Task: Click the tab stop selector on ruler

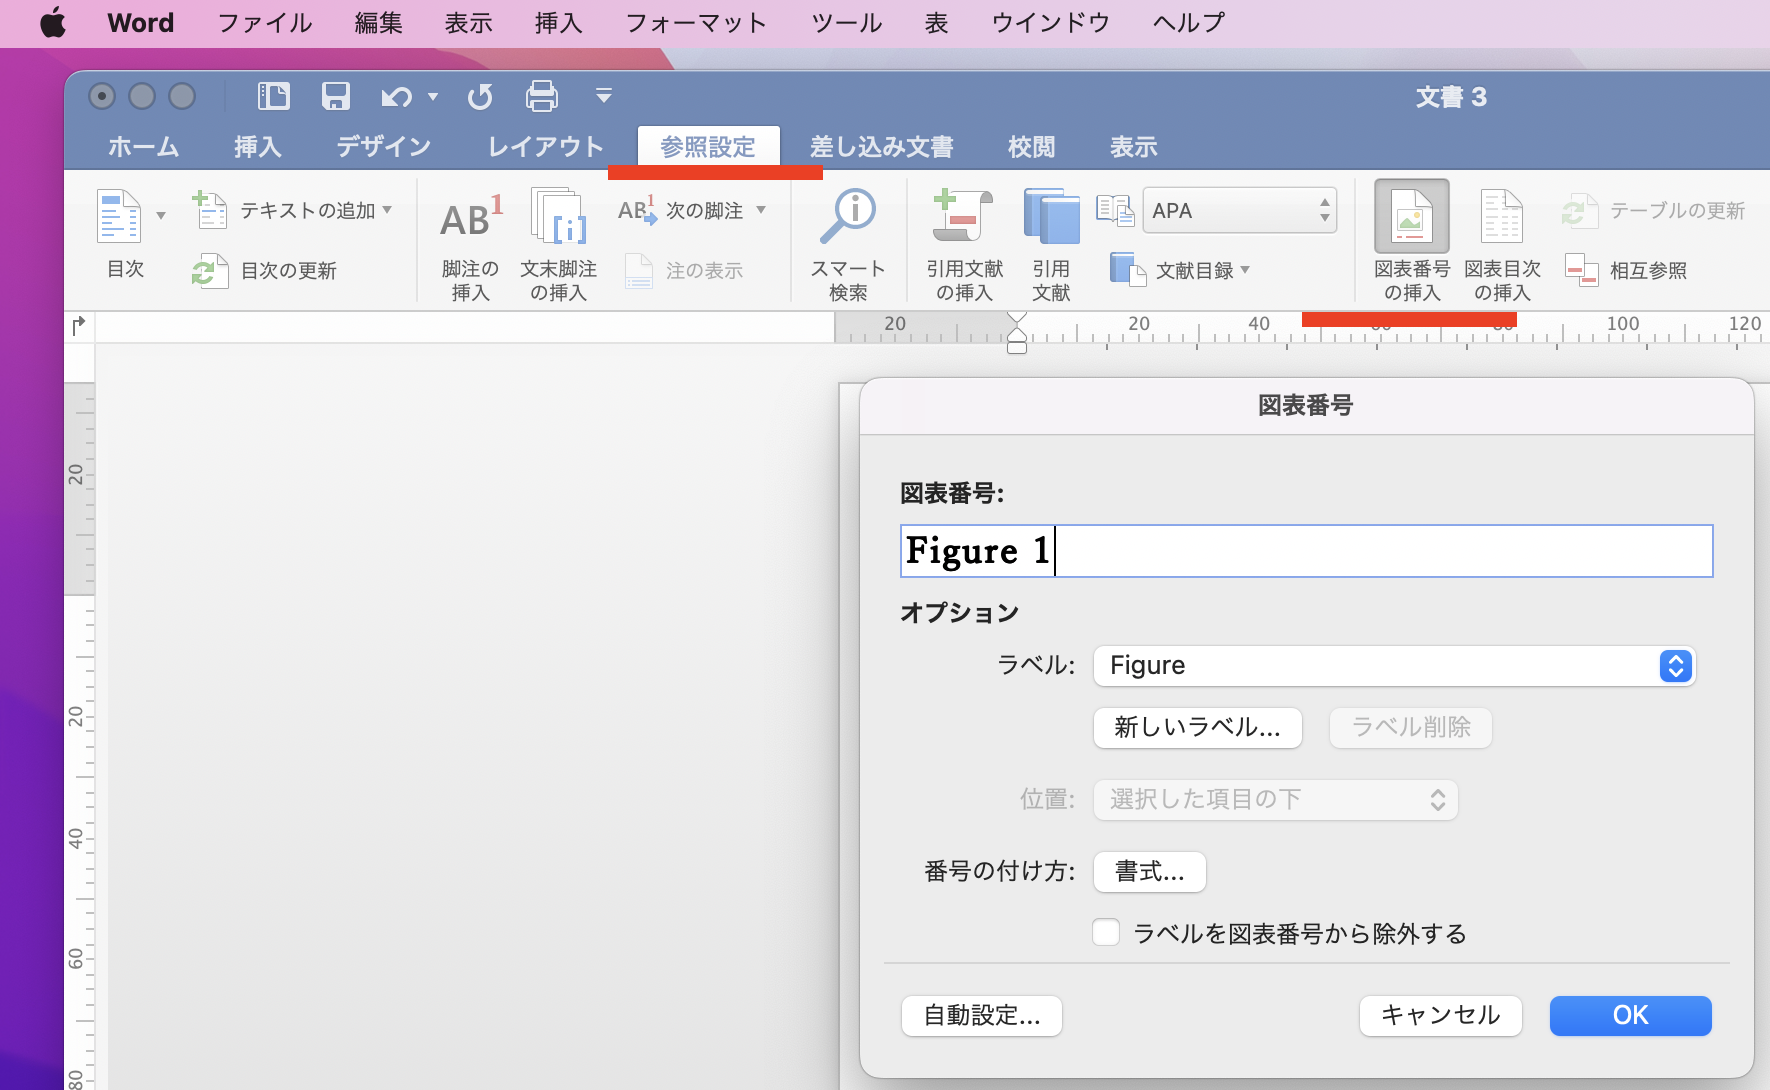Action: (x=79, y=326)
